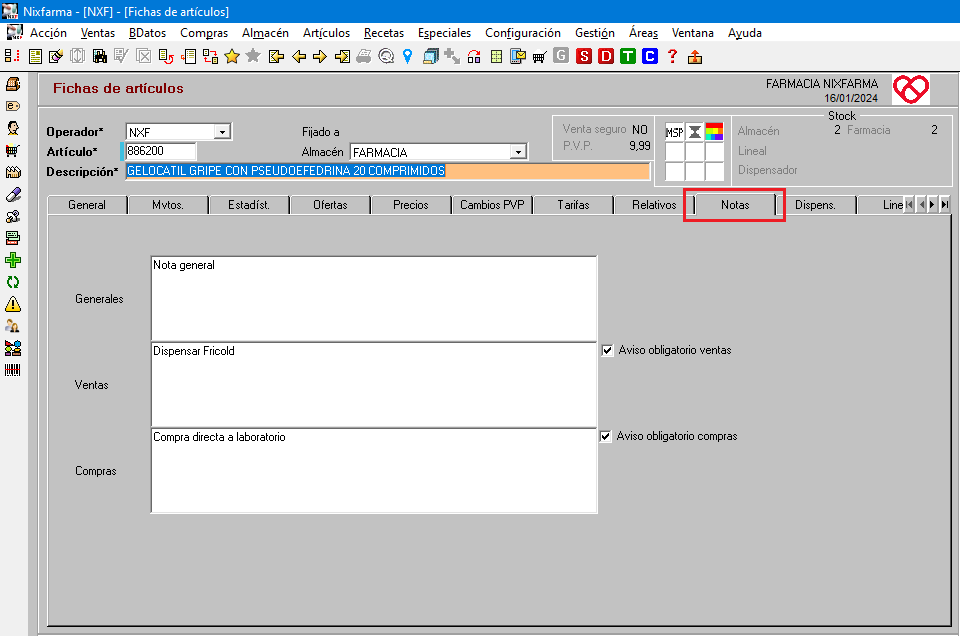The image size is (960, 636).
Task: Click the gray G toolbar button
Action: [x=561, y=56]
